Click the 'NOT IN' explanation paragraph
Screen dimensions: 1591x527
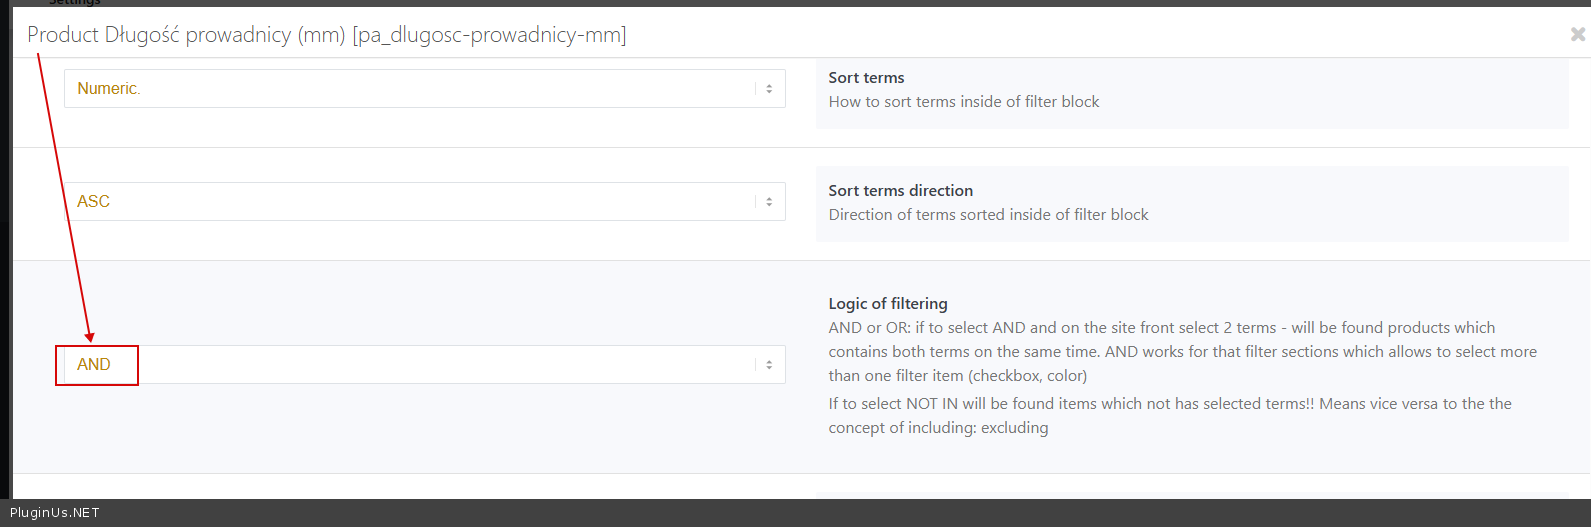(x=1170, y=415)
